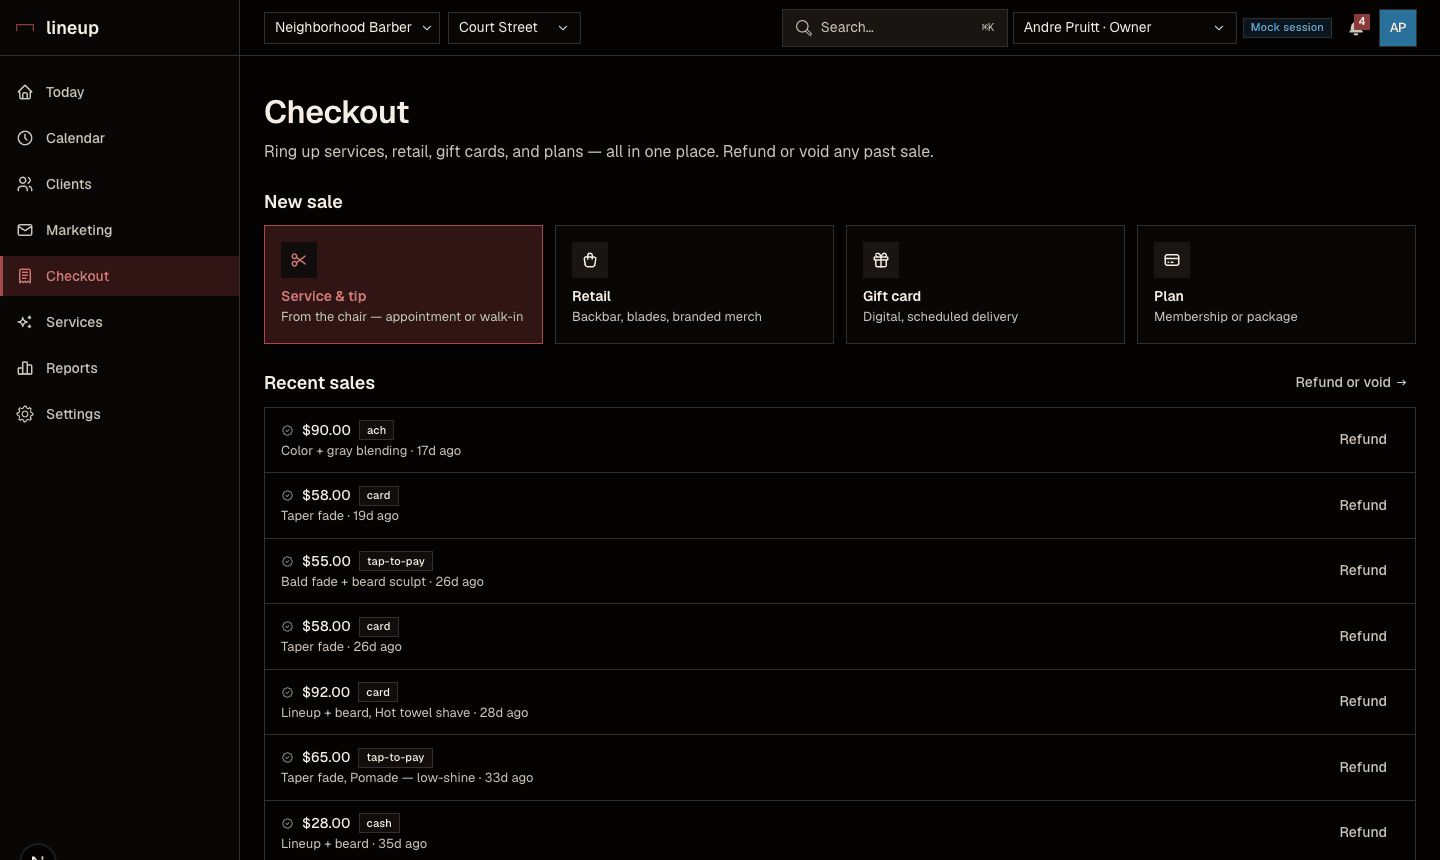Viewport: 1440px width, 860px height.
Task: Refund the $65.00 Taper fade, Pomade sale
Action: [1363, 767]
